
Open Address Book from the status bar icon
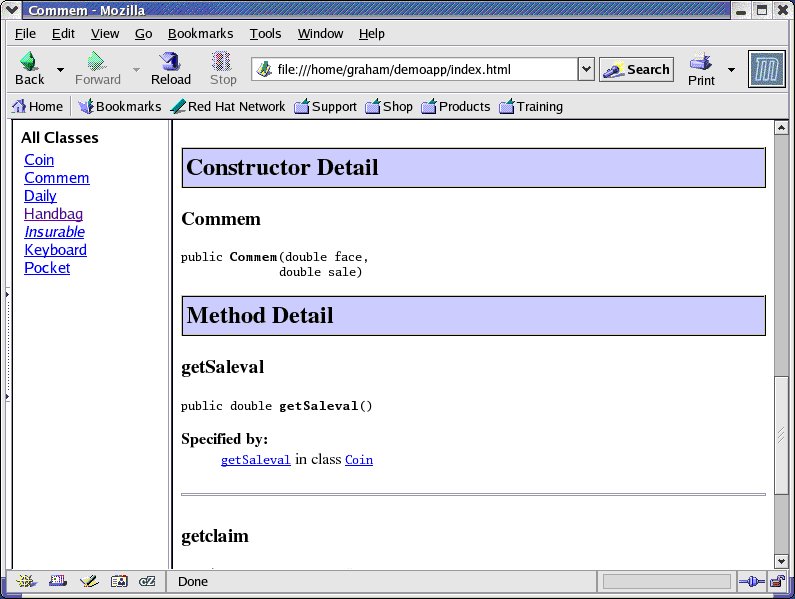[x=119, y=581]
